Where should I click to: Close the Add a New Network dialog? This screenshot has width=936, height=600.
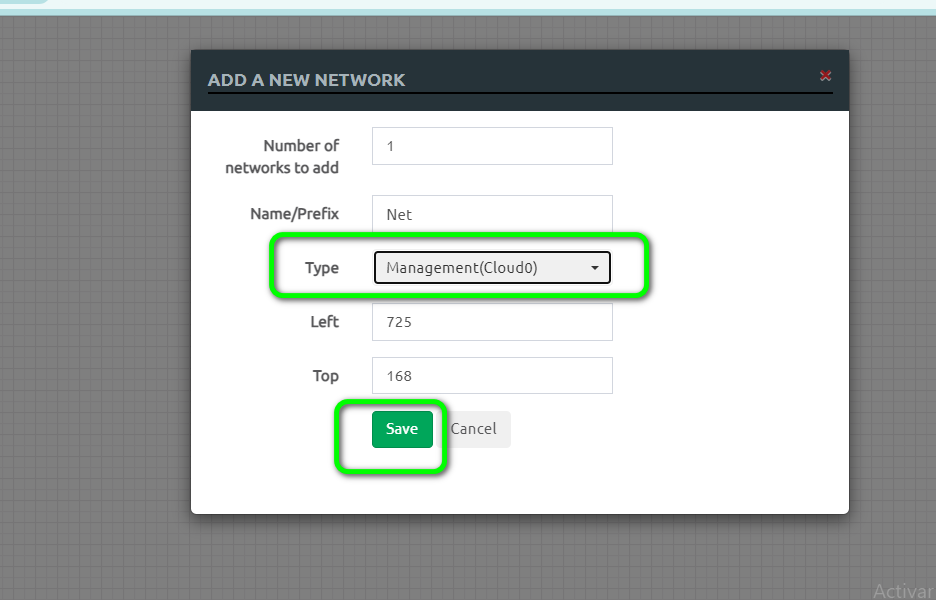tap(825, 76)
